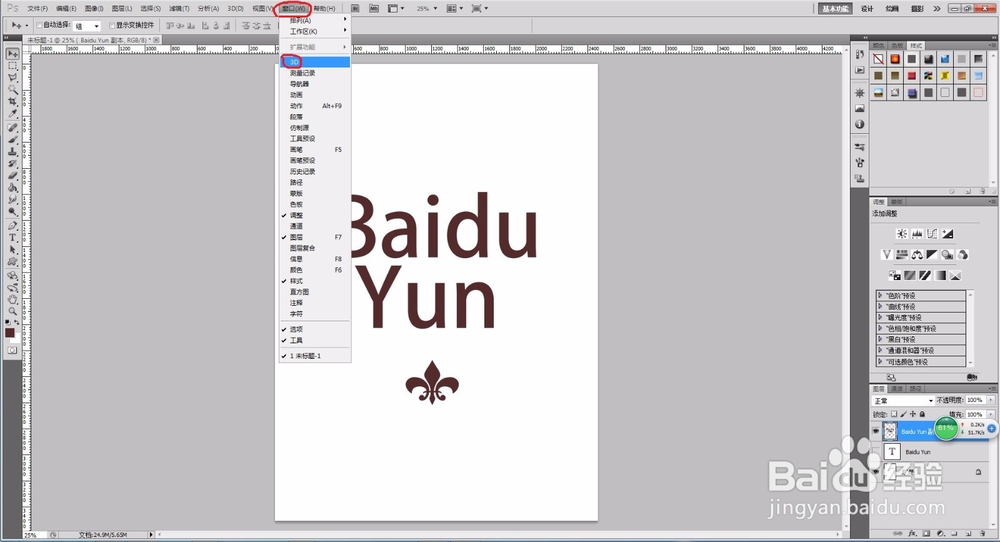The image size is (1000, 542).
Task: Uncheck 图层 in the Window menu
Action: click(315, 237)
